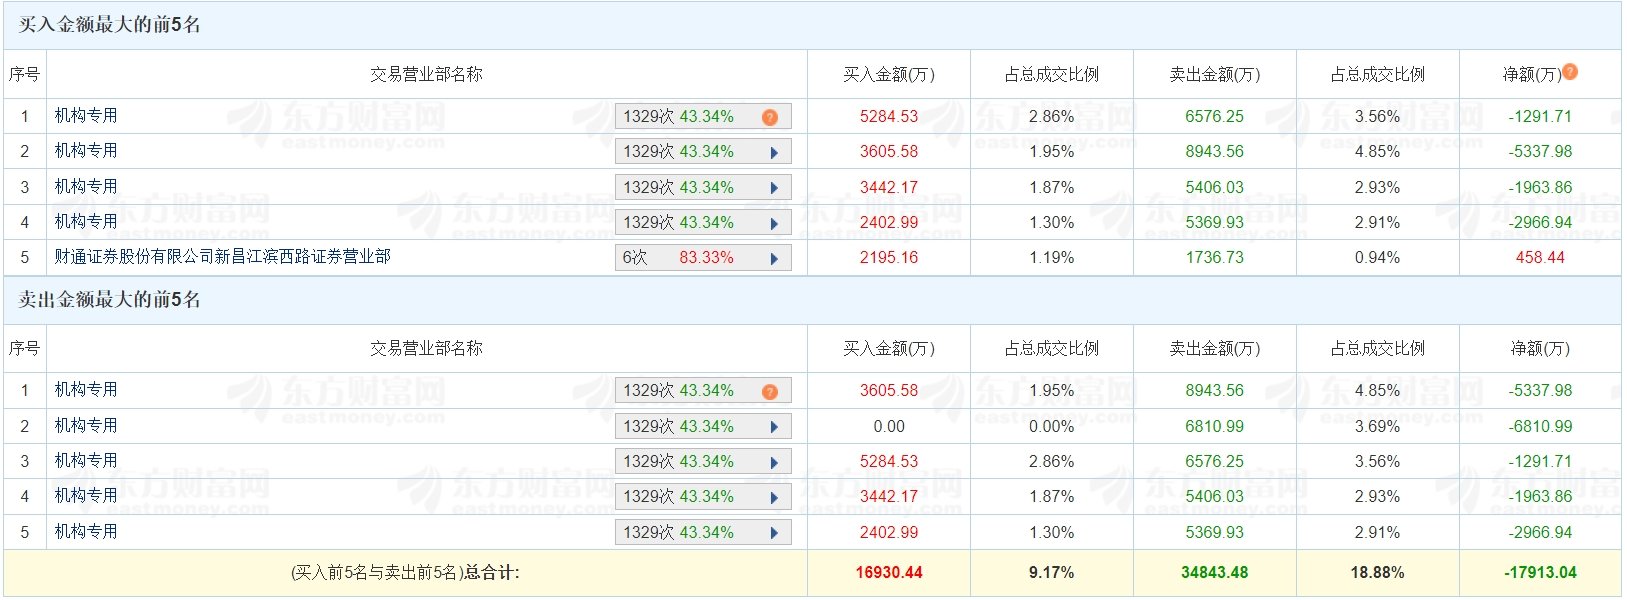The image size is (1627, 600).
Task: Click net -1963.86 in sell-table row 4
Action: [1540, 497]
